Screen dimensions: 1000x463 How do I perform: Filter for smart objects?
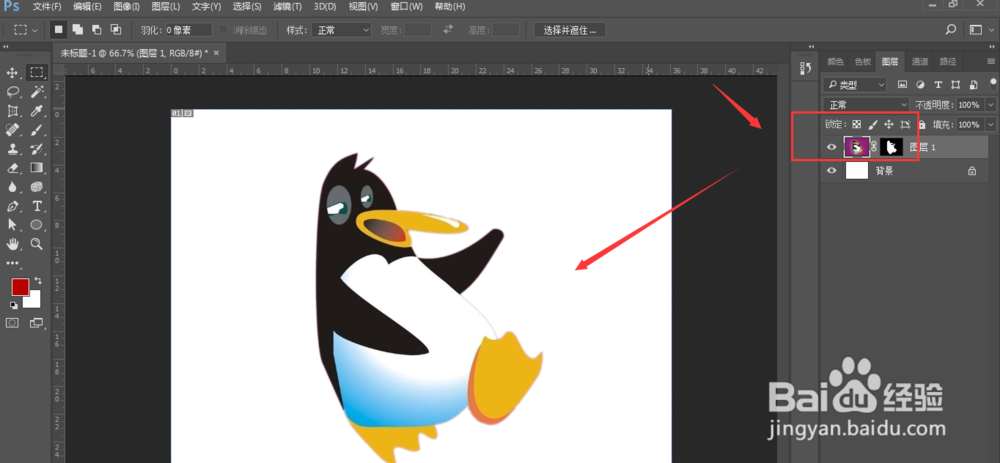(973, 84)
